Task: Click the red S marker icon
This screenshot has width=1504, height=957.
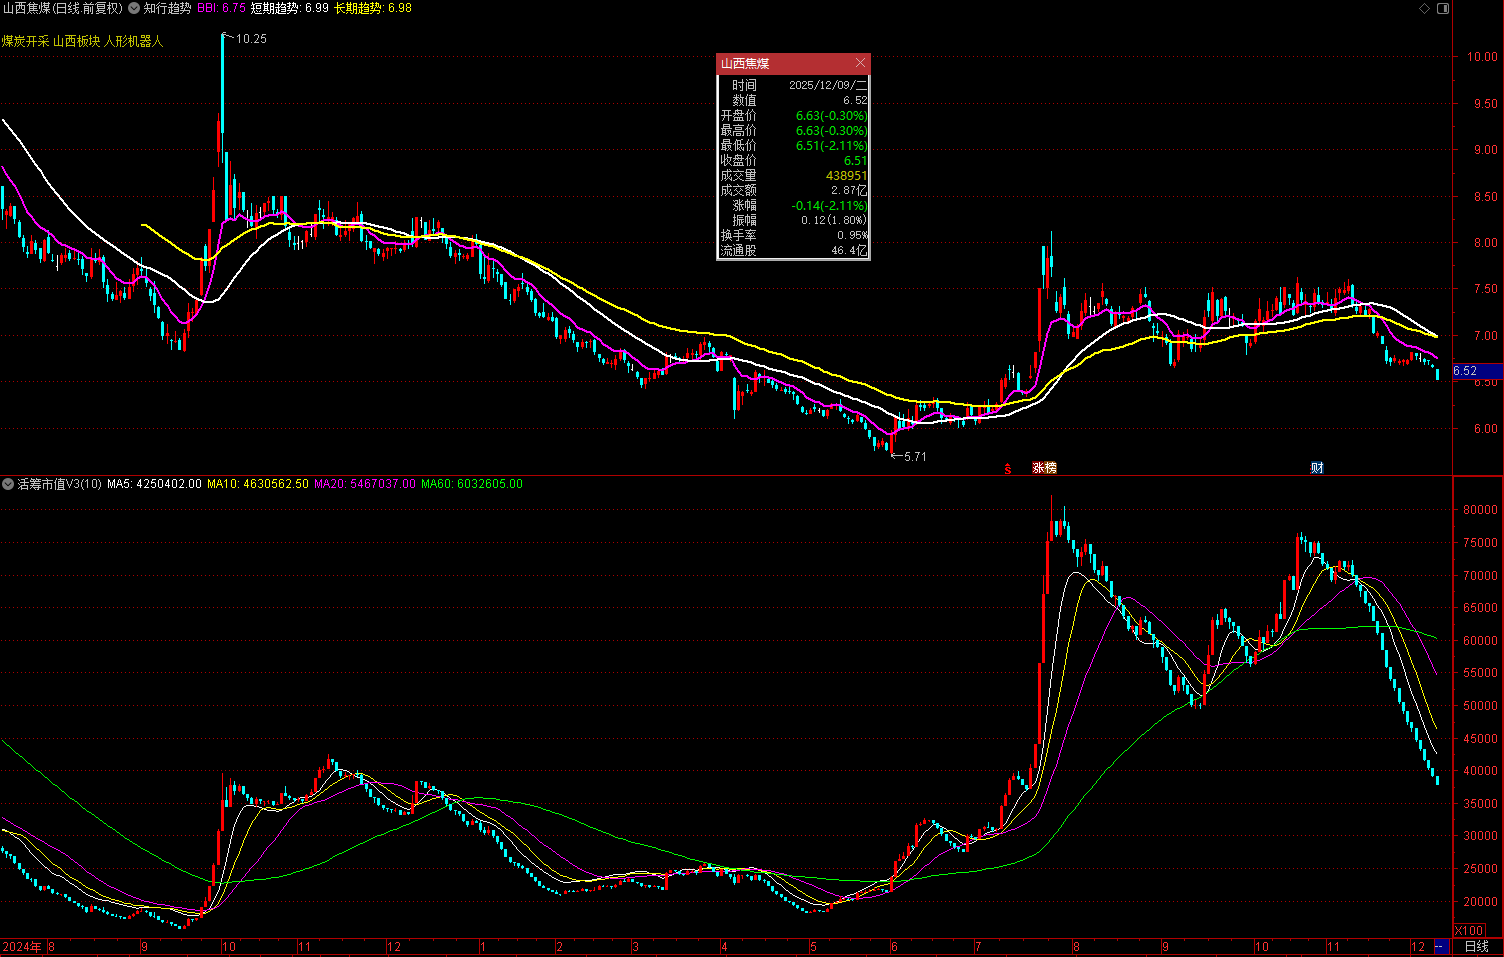Action: (1008, 468)
